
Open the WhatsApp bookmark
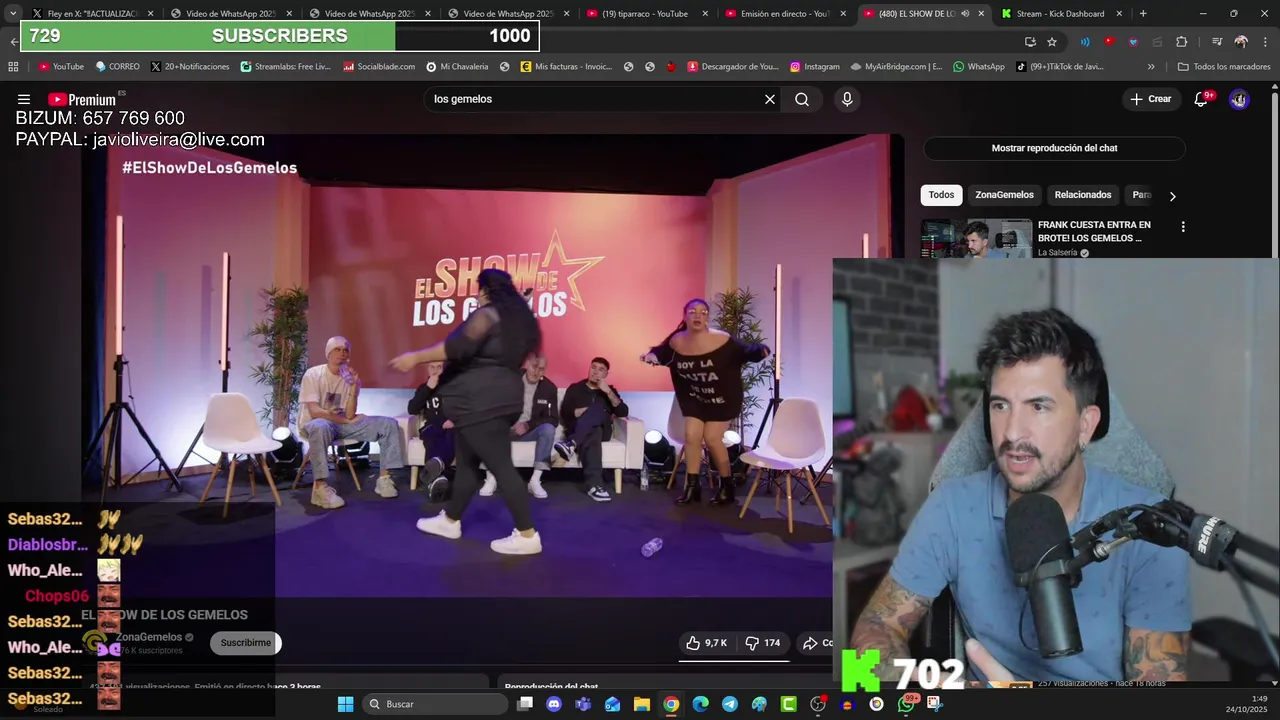(x=979, y=67)
